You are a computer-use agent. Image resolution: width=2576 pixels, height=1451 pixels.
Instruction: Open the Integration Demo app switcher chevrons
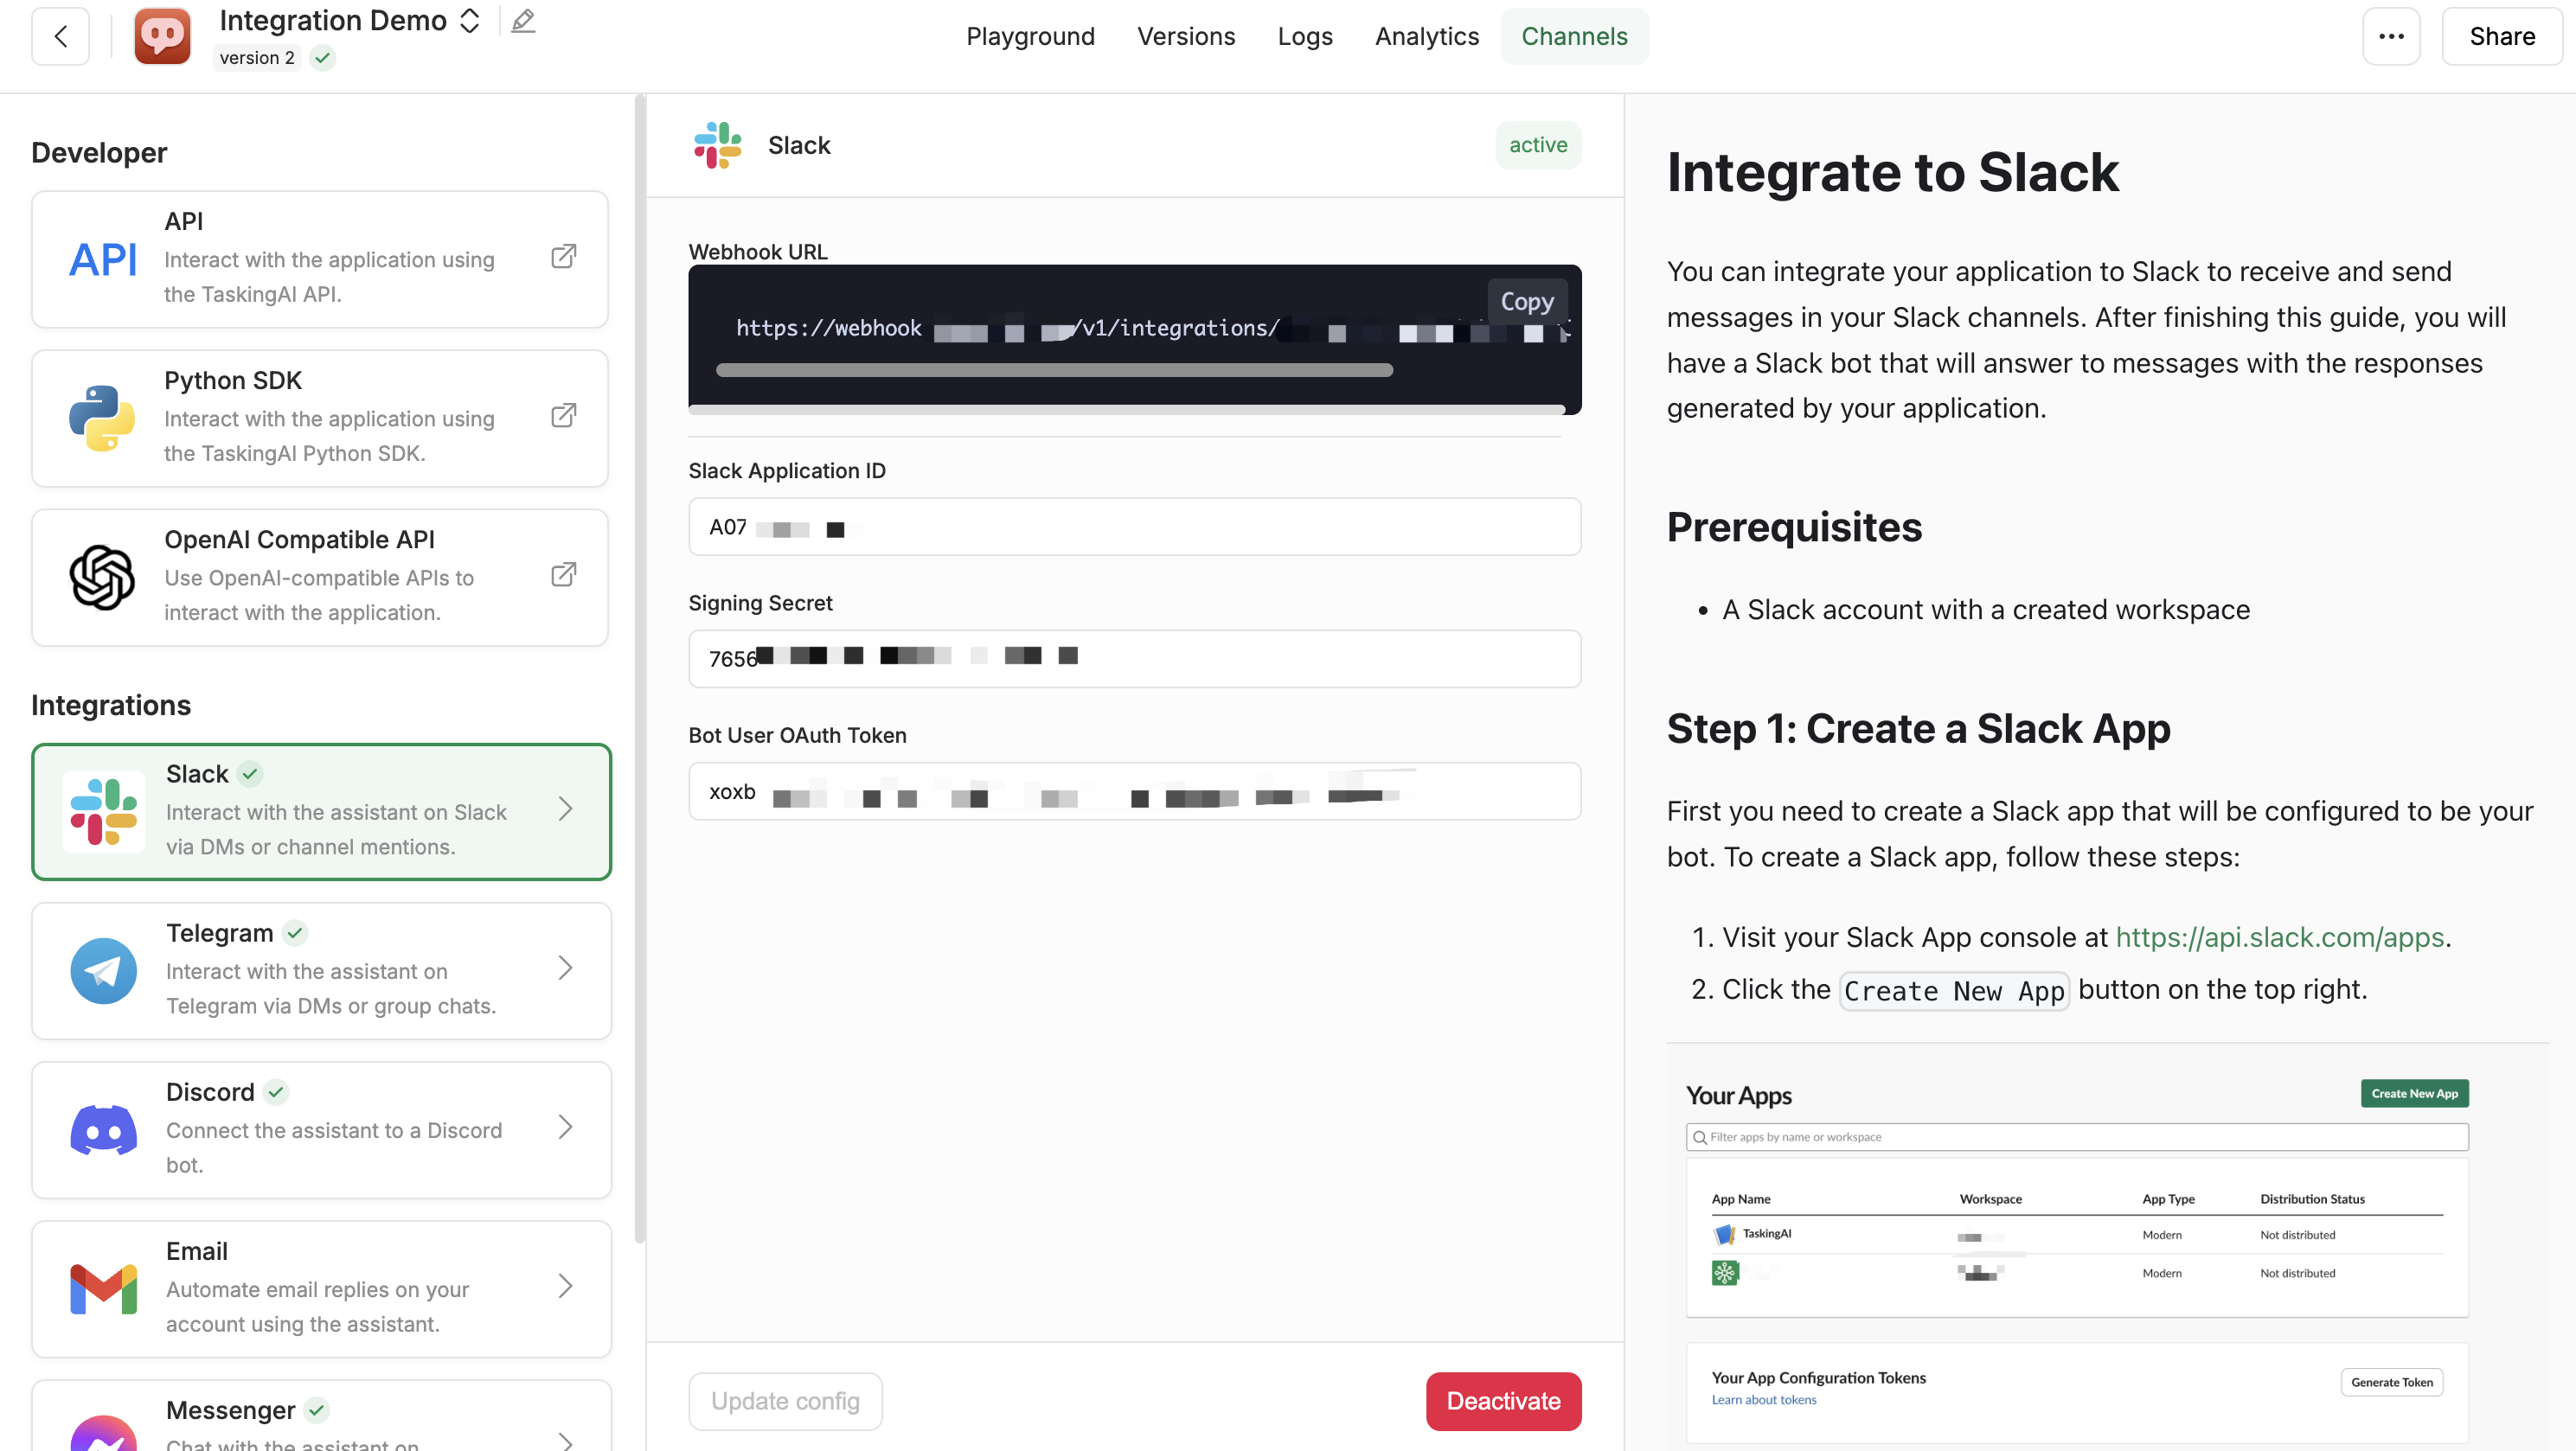tap(469, 21)
